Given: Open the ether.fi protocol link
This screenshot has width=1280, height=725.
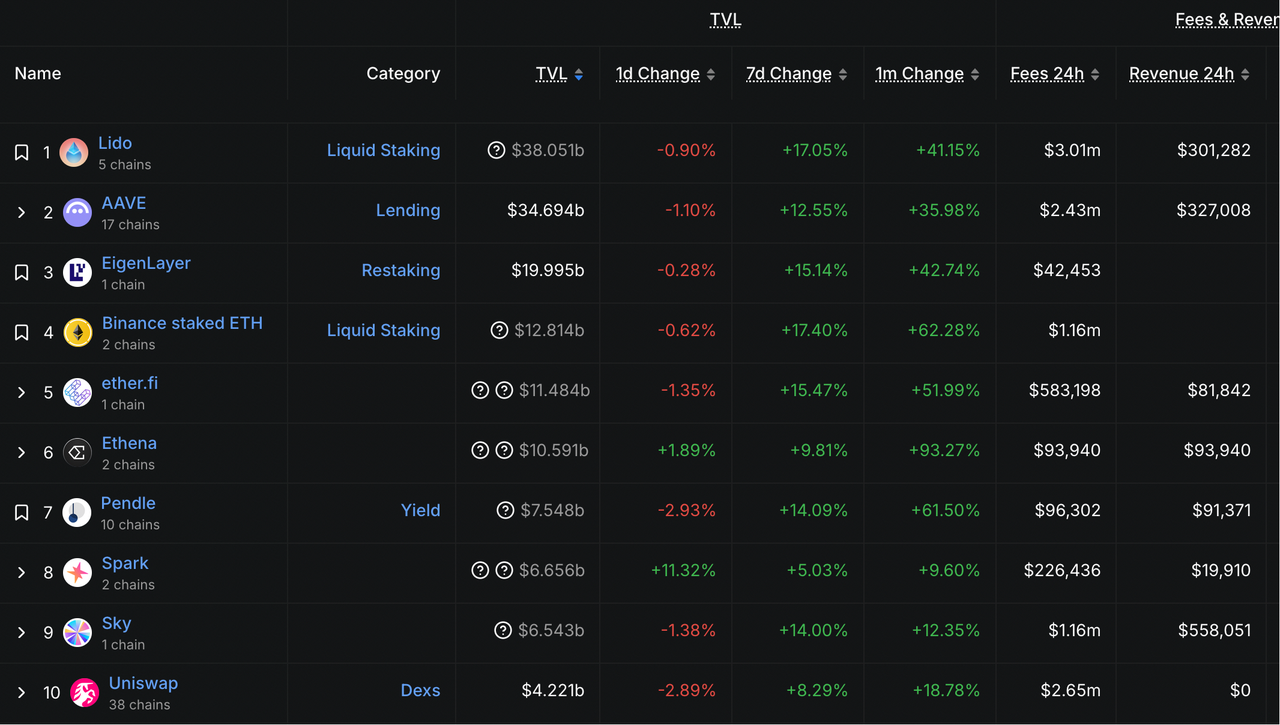Looking at the screenshot, I should click(x=130, y=383).
